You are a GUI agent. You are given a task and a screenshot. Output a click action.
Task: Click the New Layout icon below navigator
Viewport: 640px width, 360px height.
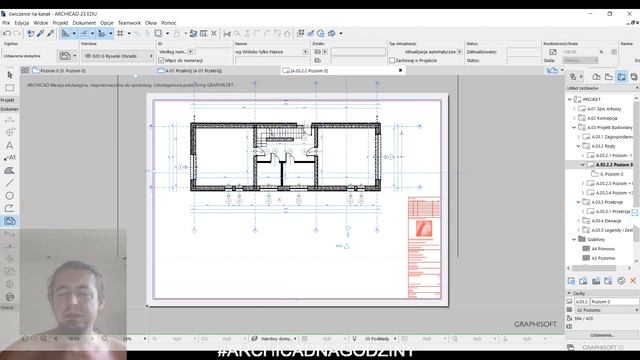click(571, 281)
